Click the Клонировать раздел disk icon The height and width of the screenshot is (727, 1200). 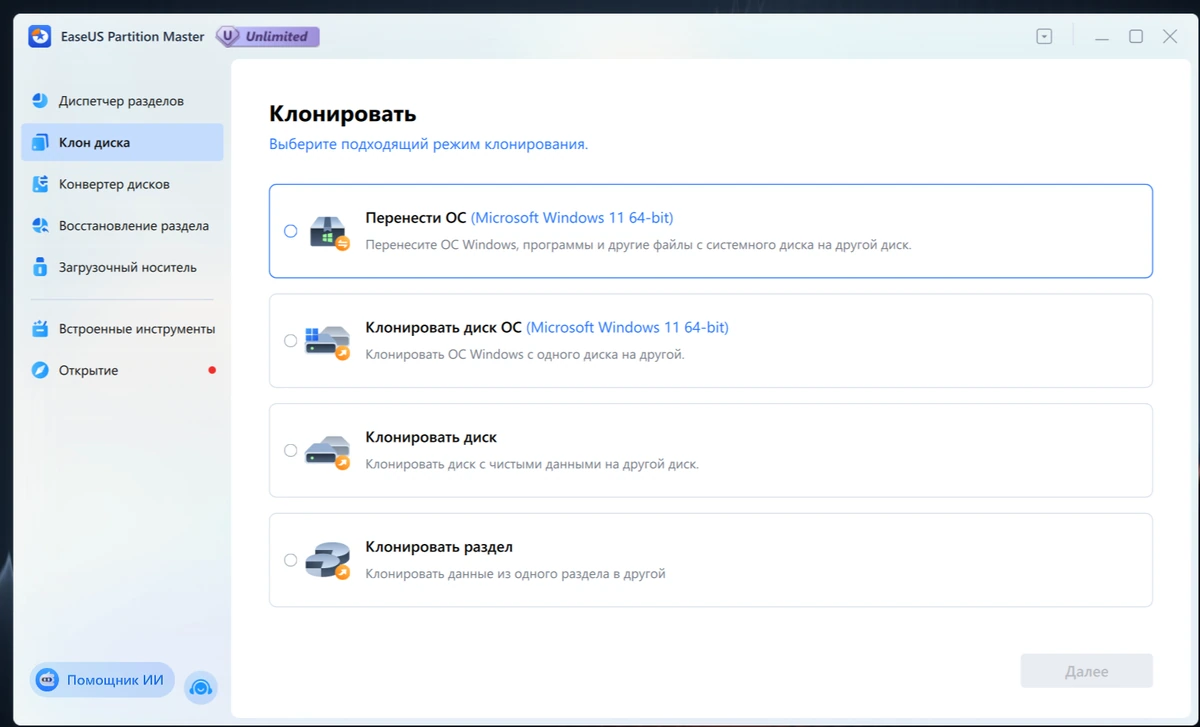328,562
